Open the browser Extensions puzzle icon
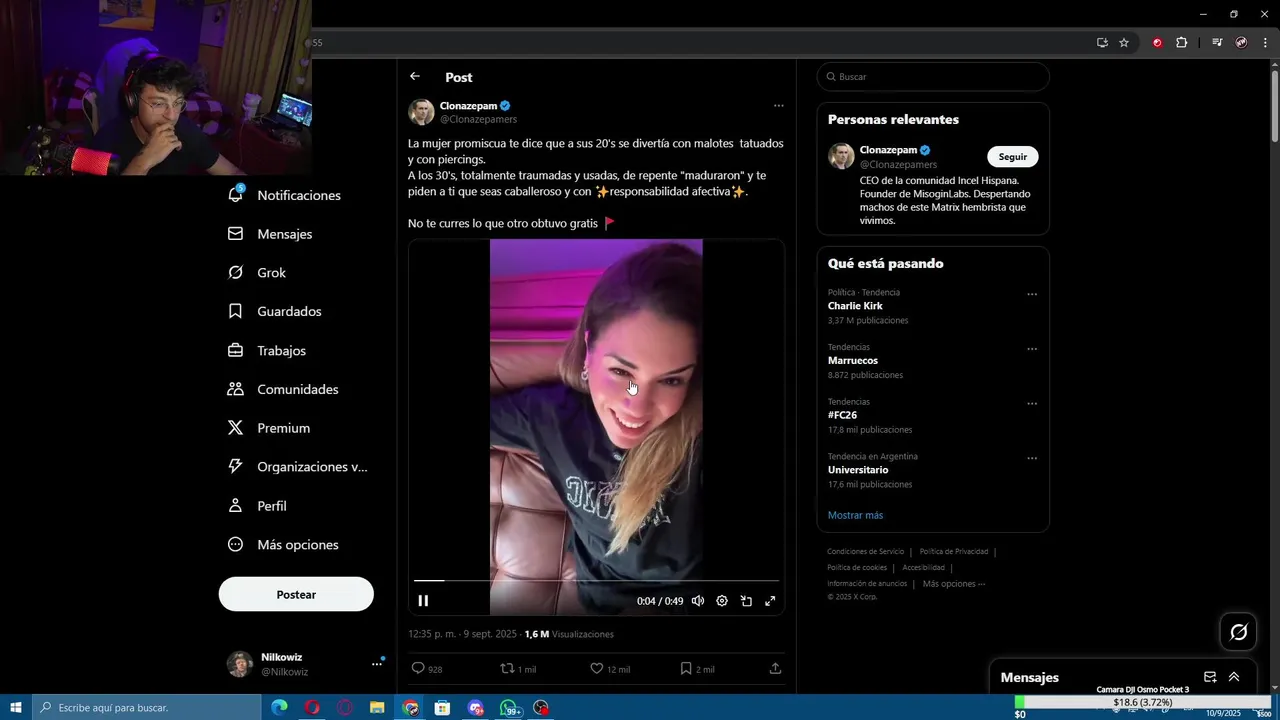Viewport: 1280px width, 720px height. click(x=1181, y=42)
